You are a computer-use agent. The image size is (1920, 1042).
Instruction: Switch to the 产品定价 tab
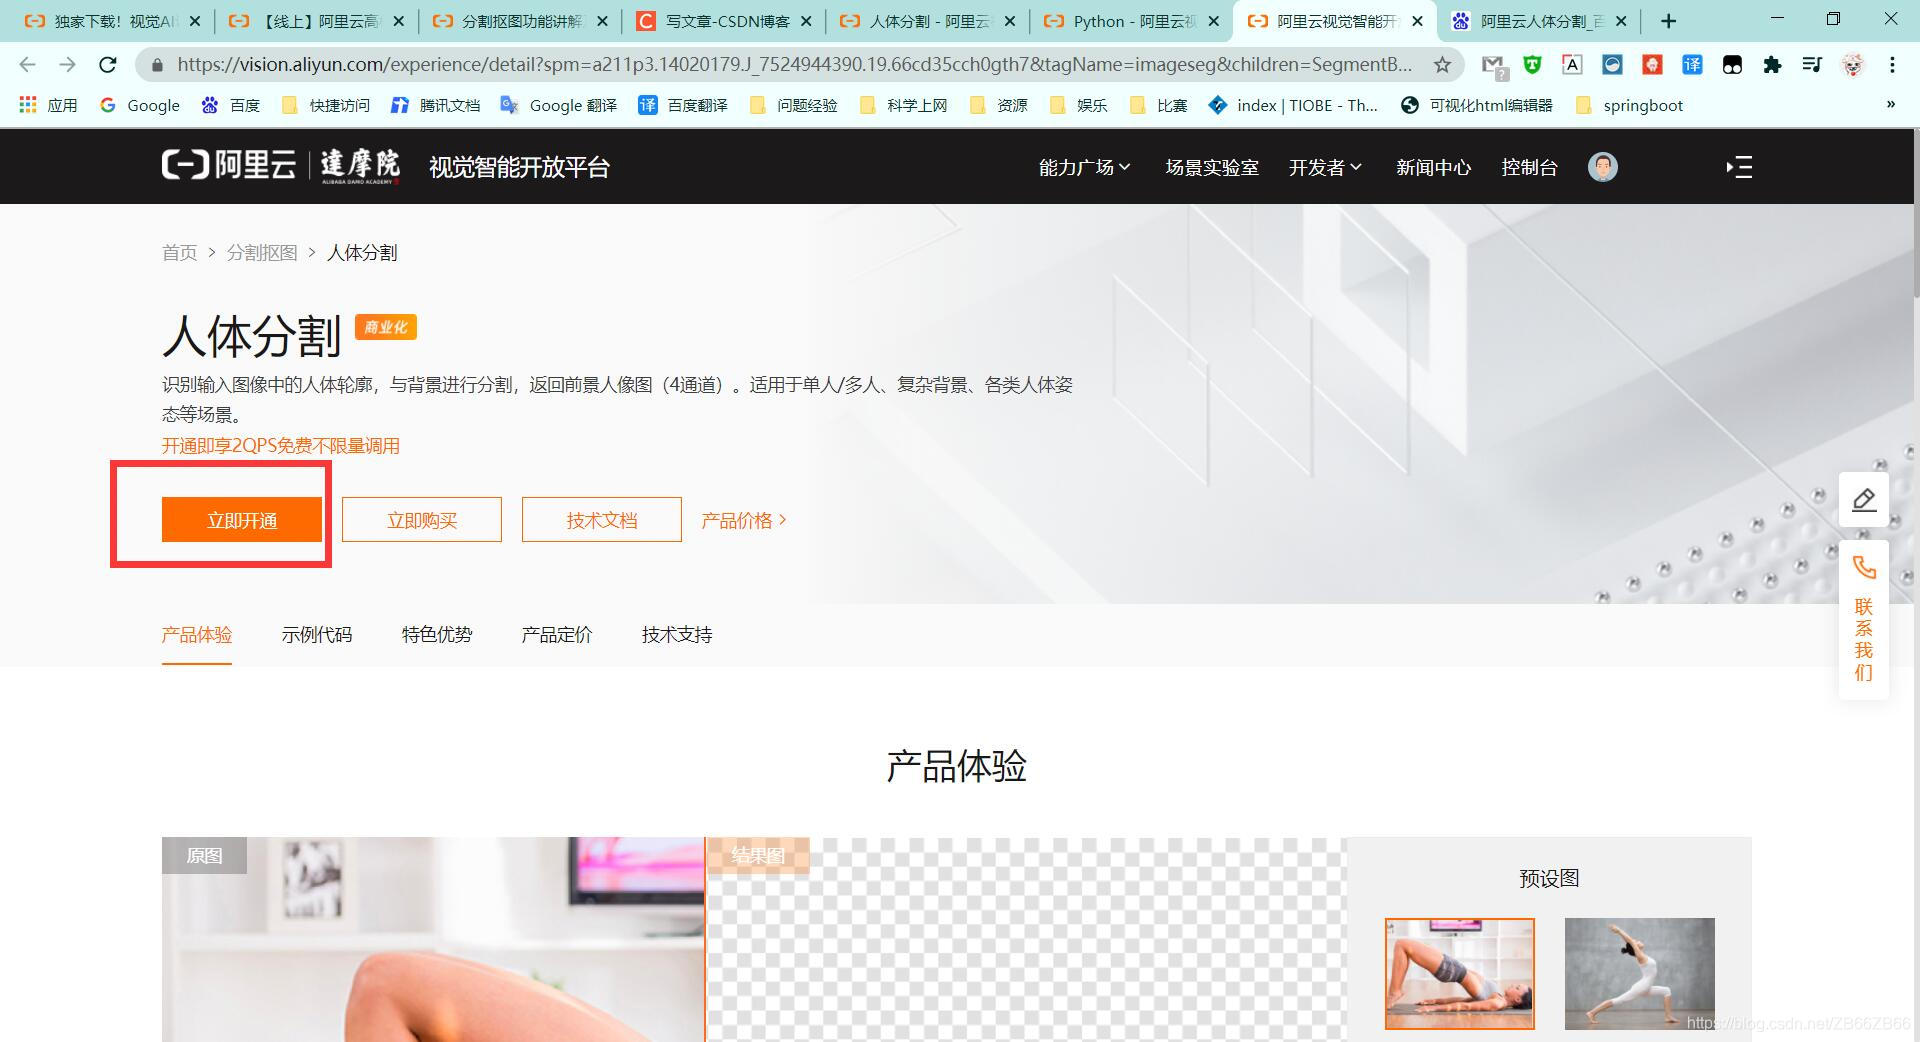(556, 634)
